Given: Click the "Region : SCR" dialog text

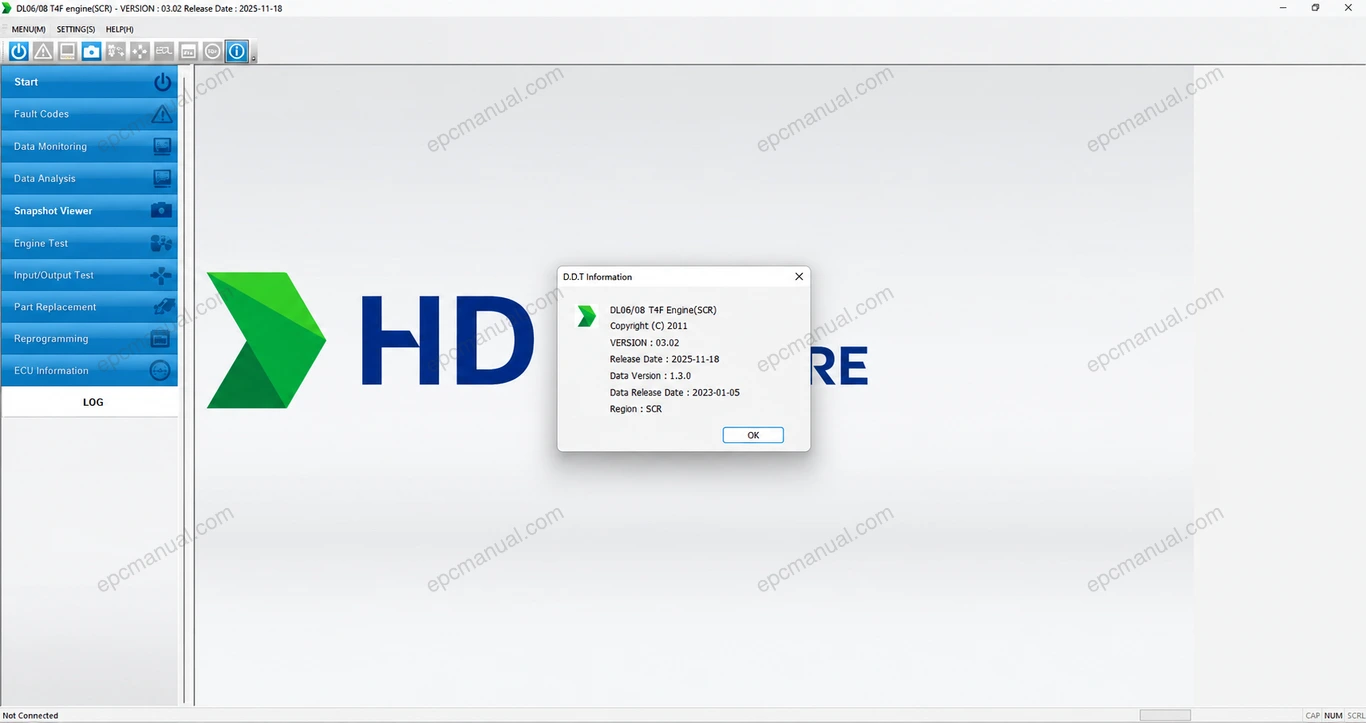Looking at the screenshot, I should [636, 409].
